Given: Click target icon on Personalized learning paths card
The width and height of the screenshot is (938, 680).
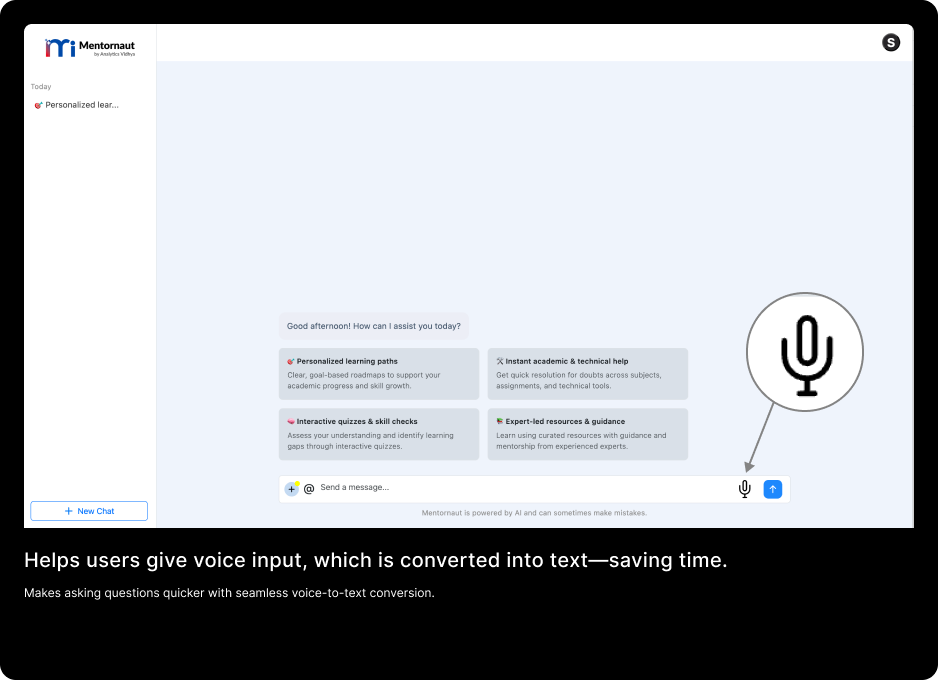Looking at the screenshot, I should click(x=291, y=361).
